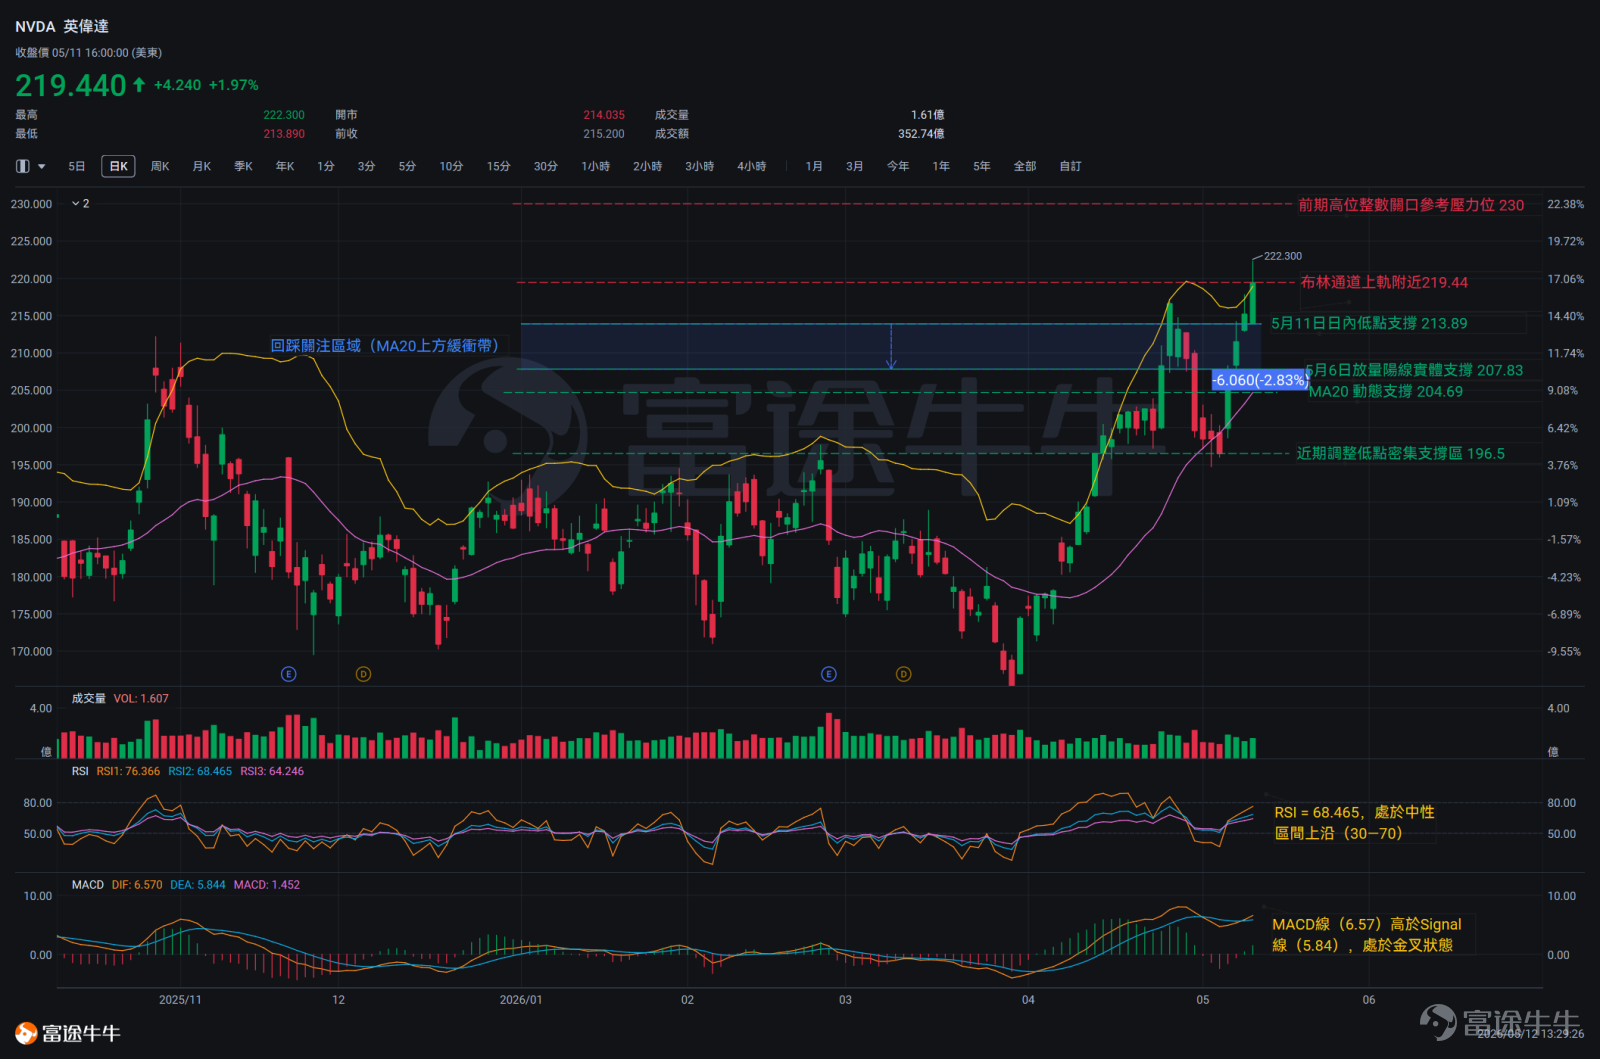Screen dimensions: 1600x1059
Task: Choose the 30分 interval
Action: tap(546, 166)
